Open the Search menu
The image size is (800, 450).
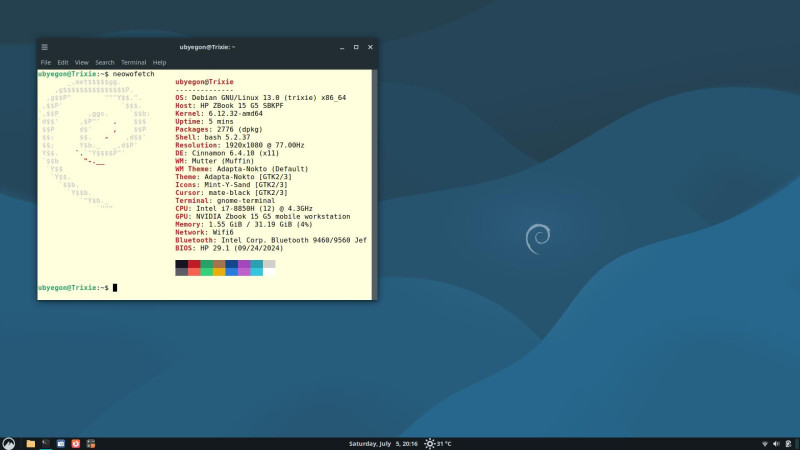[105, 62]
